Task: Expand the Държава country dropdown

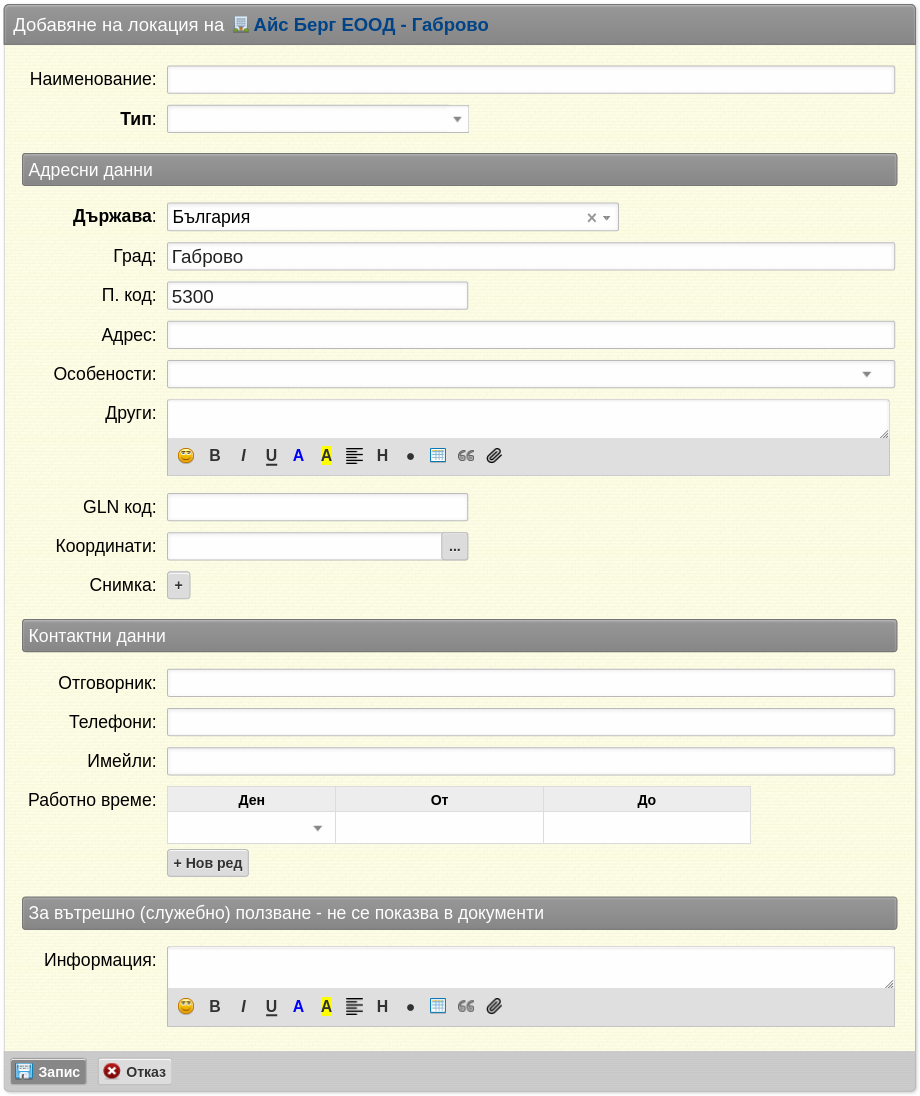Action: pyautogui.click(x=607, y=218)
